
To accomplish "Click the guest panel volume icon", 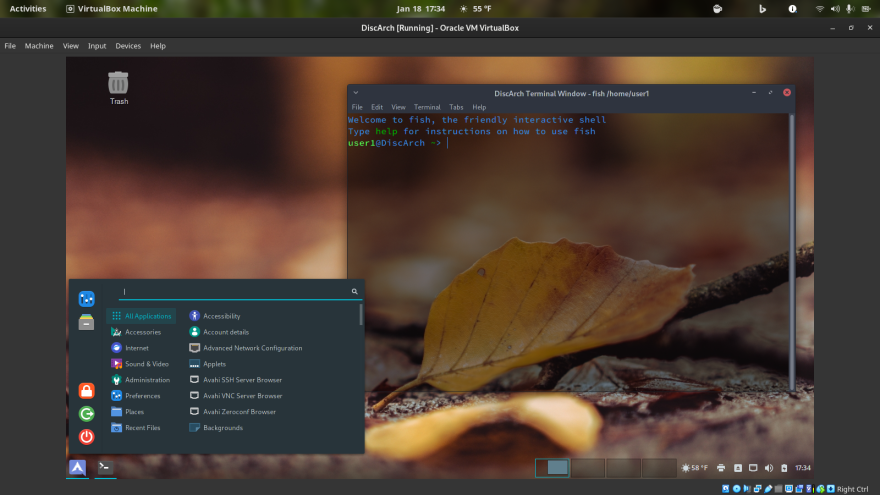I will click(769, 468).
